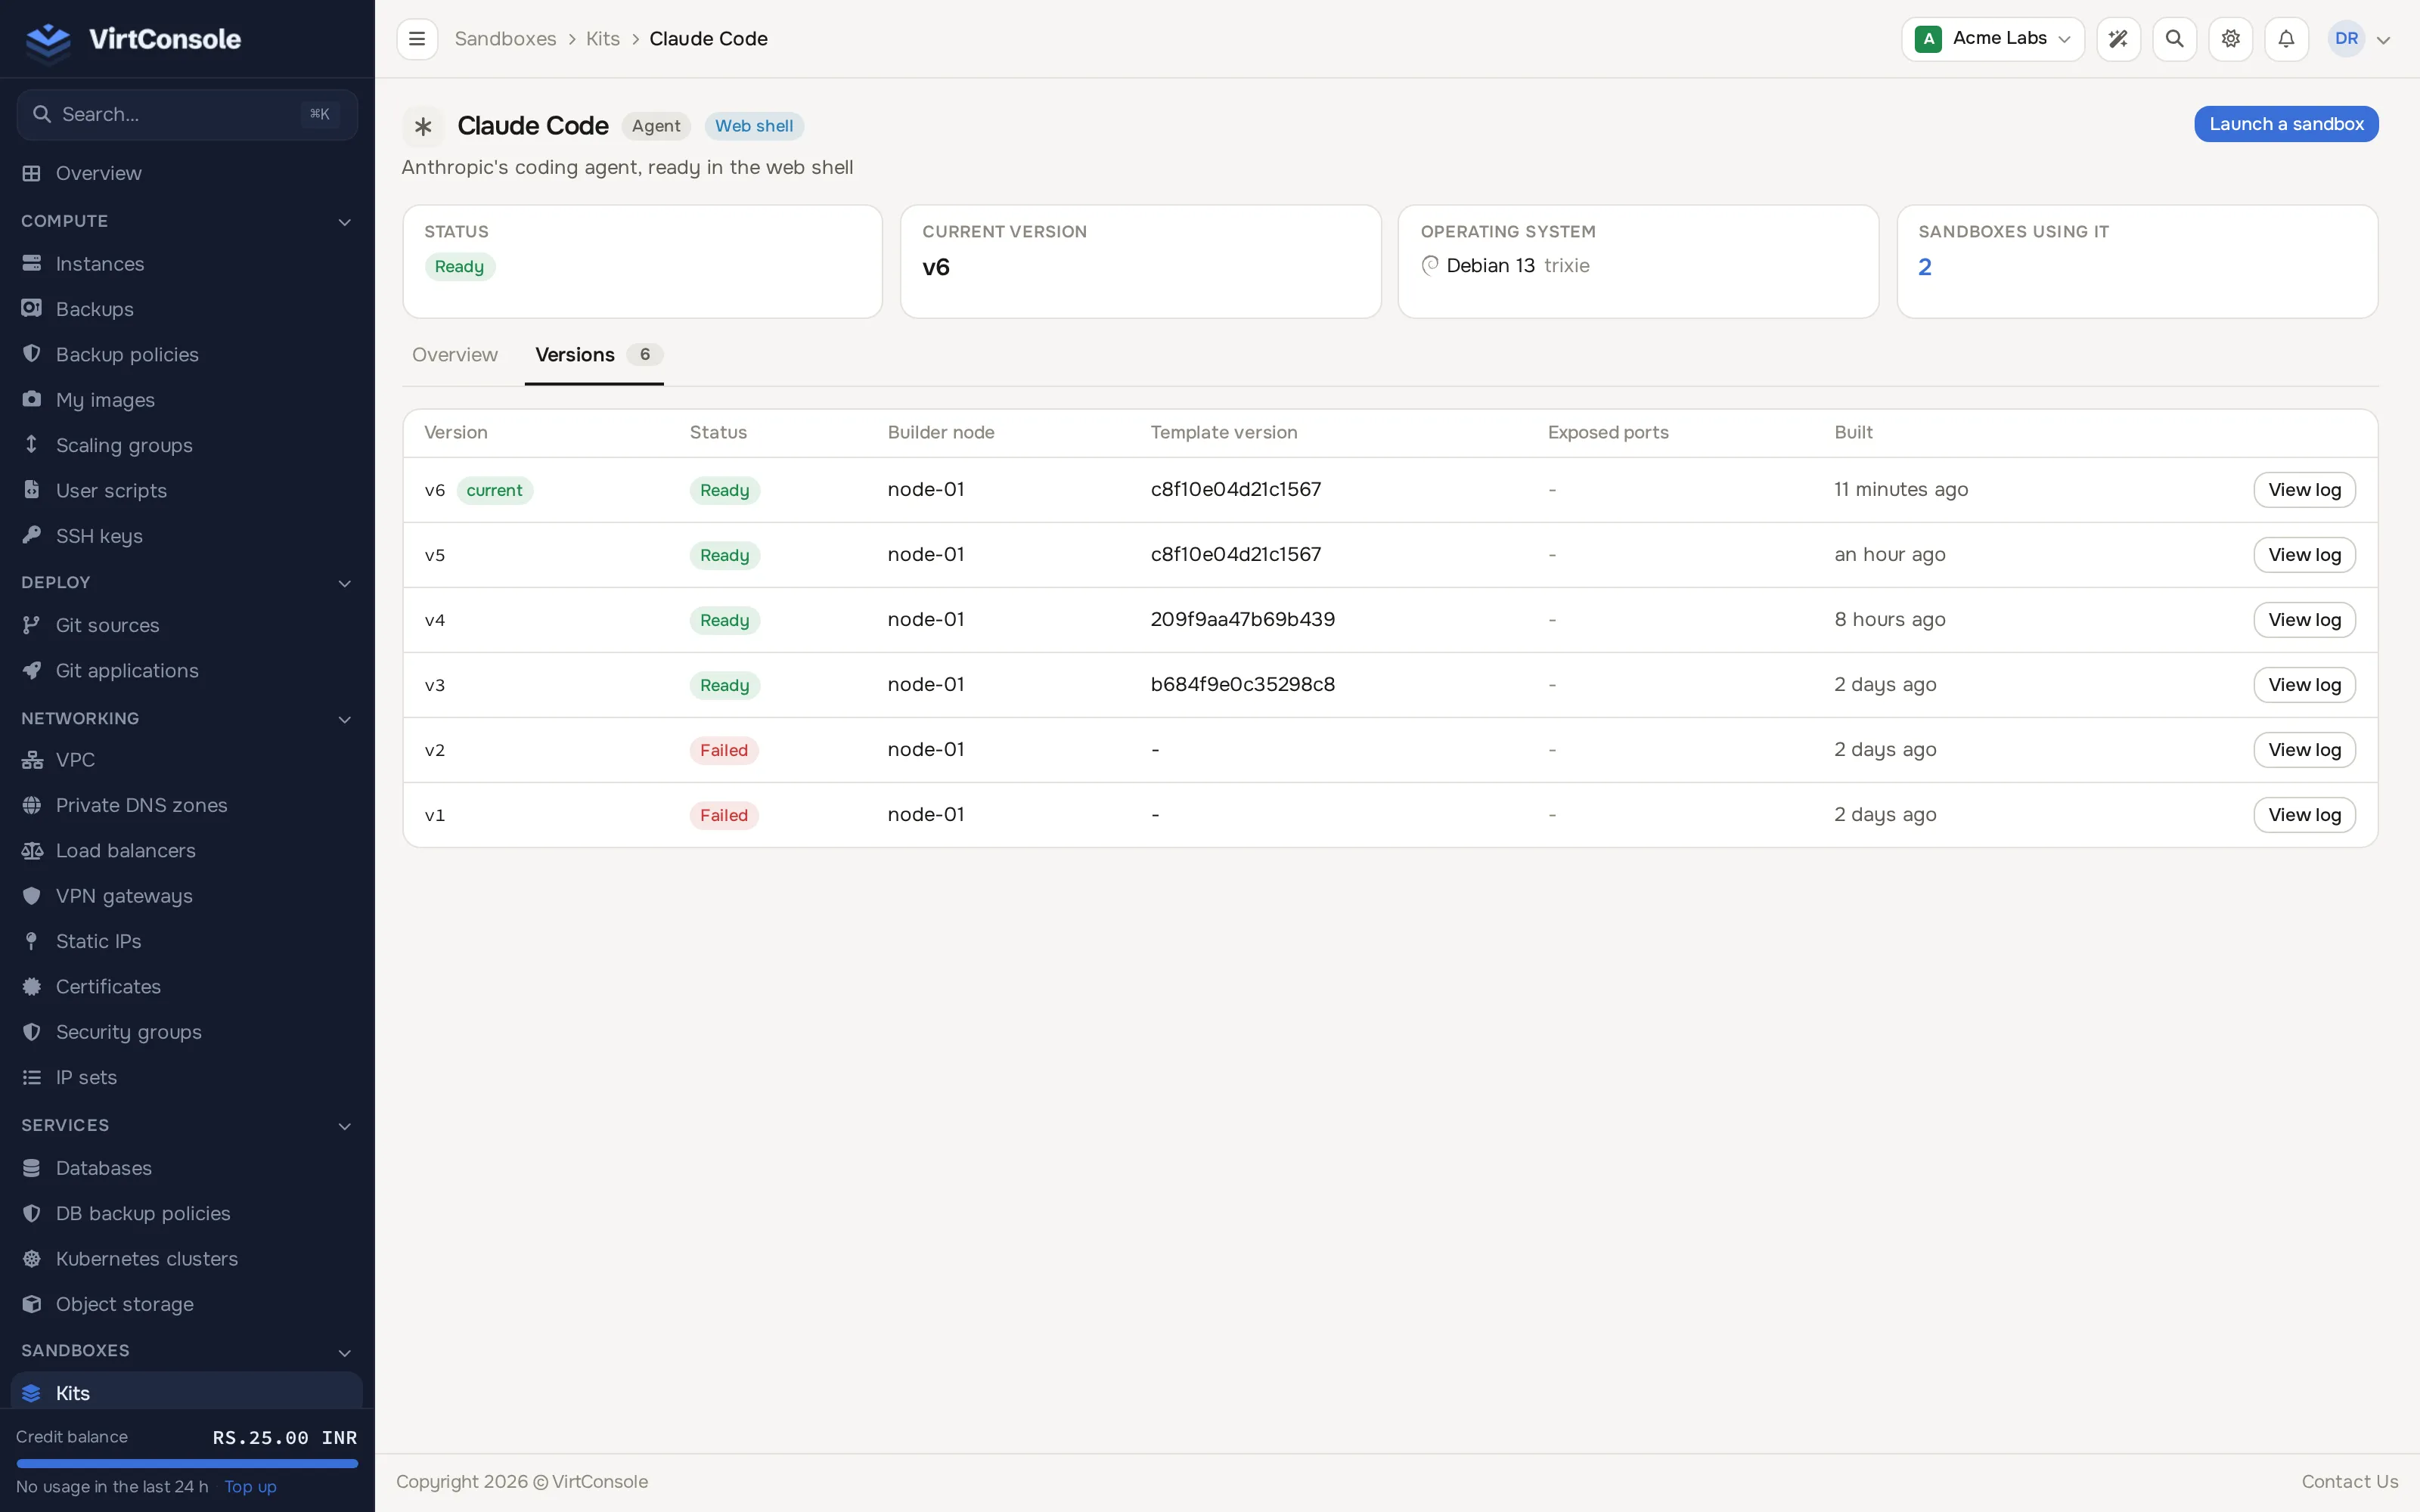Open the notifications bell icon
Screen dimensions: 2420x1512
click(2286, 39)
